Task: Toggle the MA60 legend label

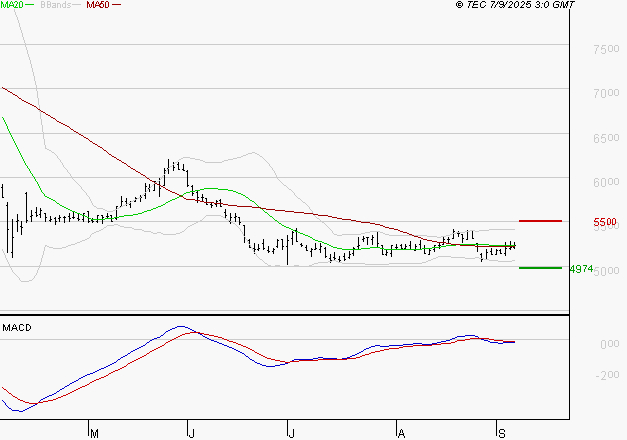Action: 97,5
